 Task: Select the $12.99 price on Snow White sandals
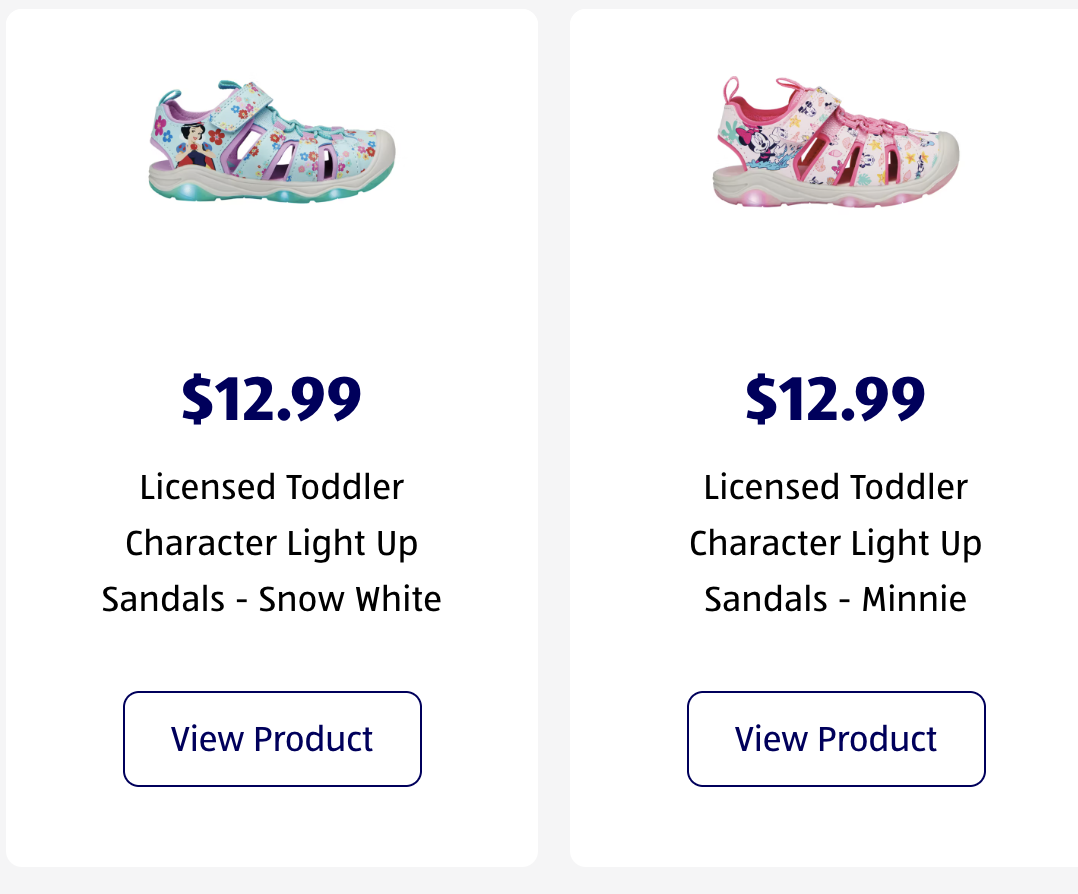[x=271, y=398]
